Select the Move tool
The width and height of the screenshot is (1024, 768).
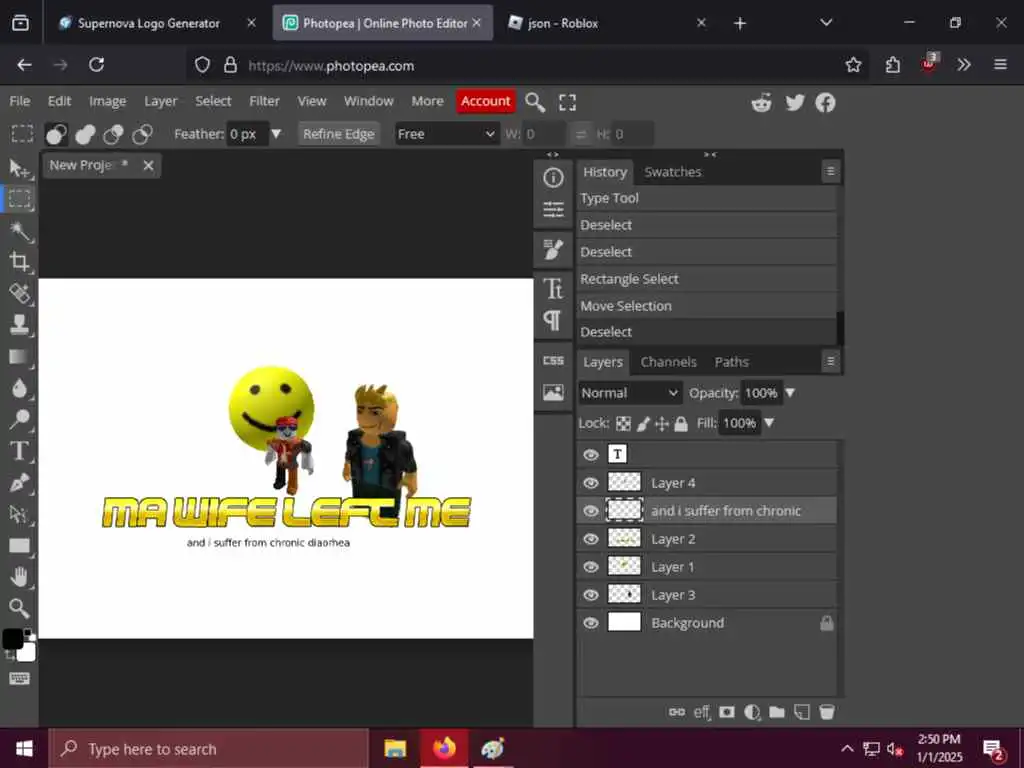[19, 168]
